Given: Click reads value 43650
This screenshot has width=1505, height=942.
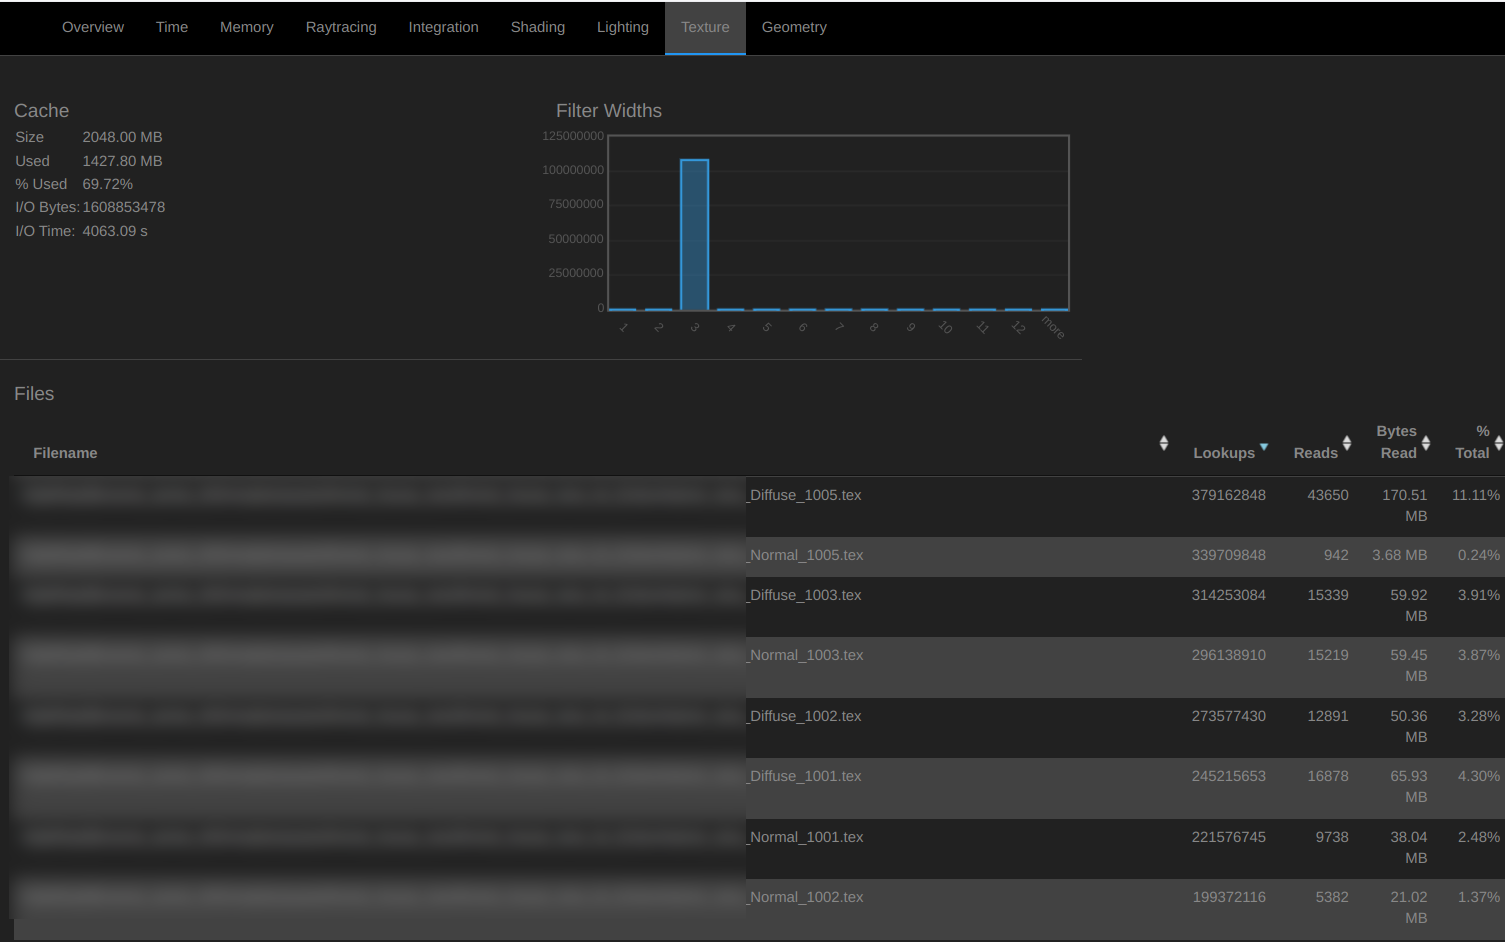Looking at the screenshot, I should click(x=1328, y=495).
